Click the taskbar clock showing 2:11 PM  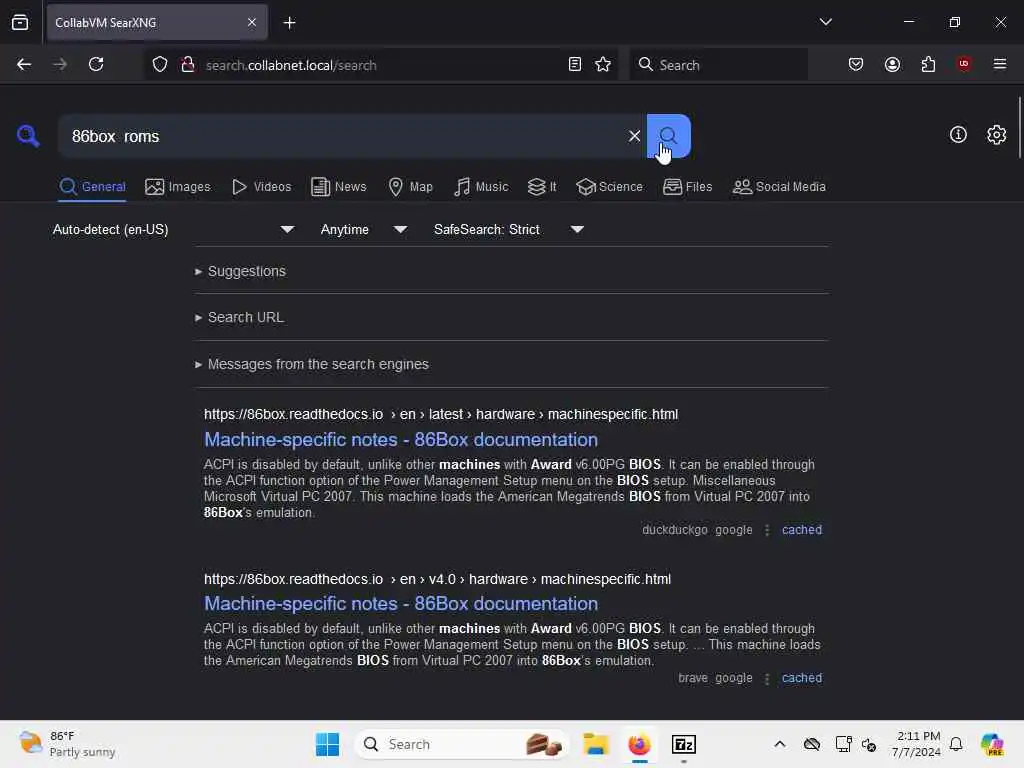(916, 744)
